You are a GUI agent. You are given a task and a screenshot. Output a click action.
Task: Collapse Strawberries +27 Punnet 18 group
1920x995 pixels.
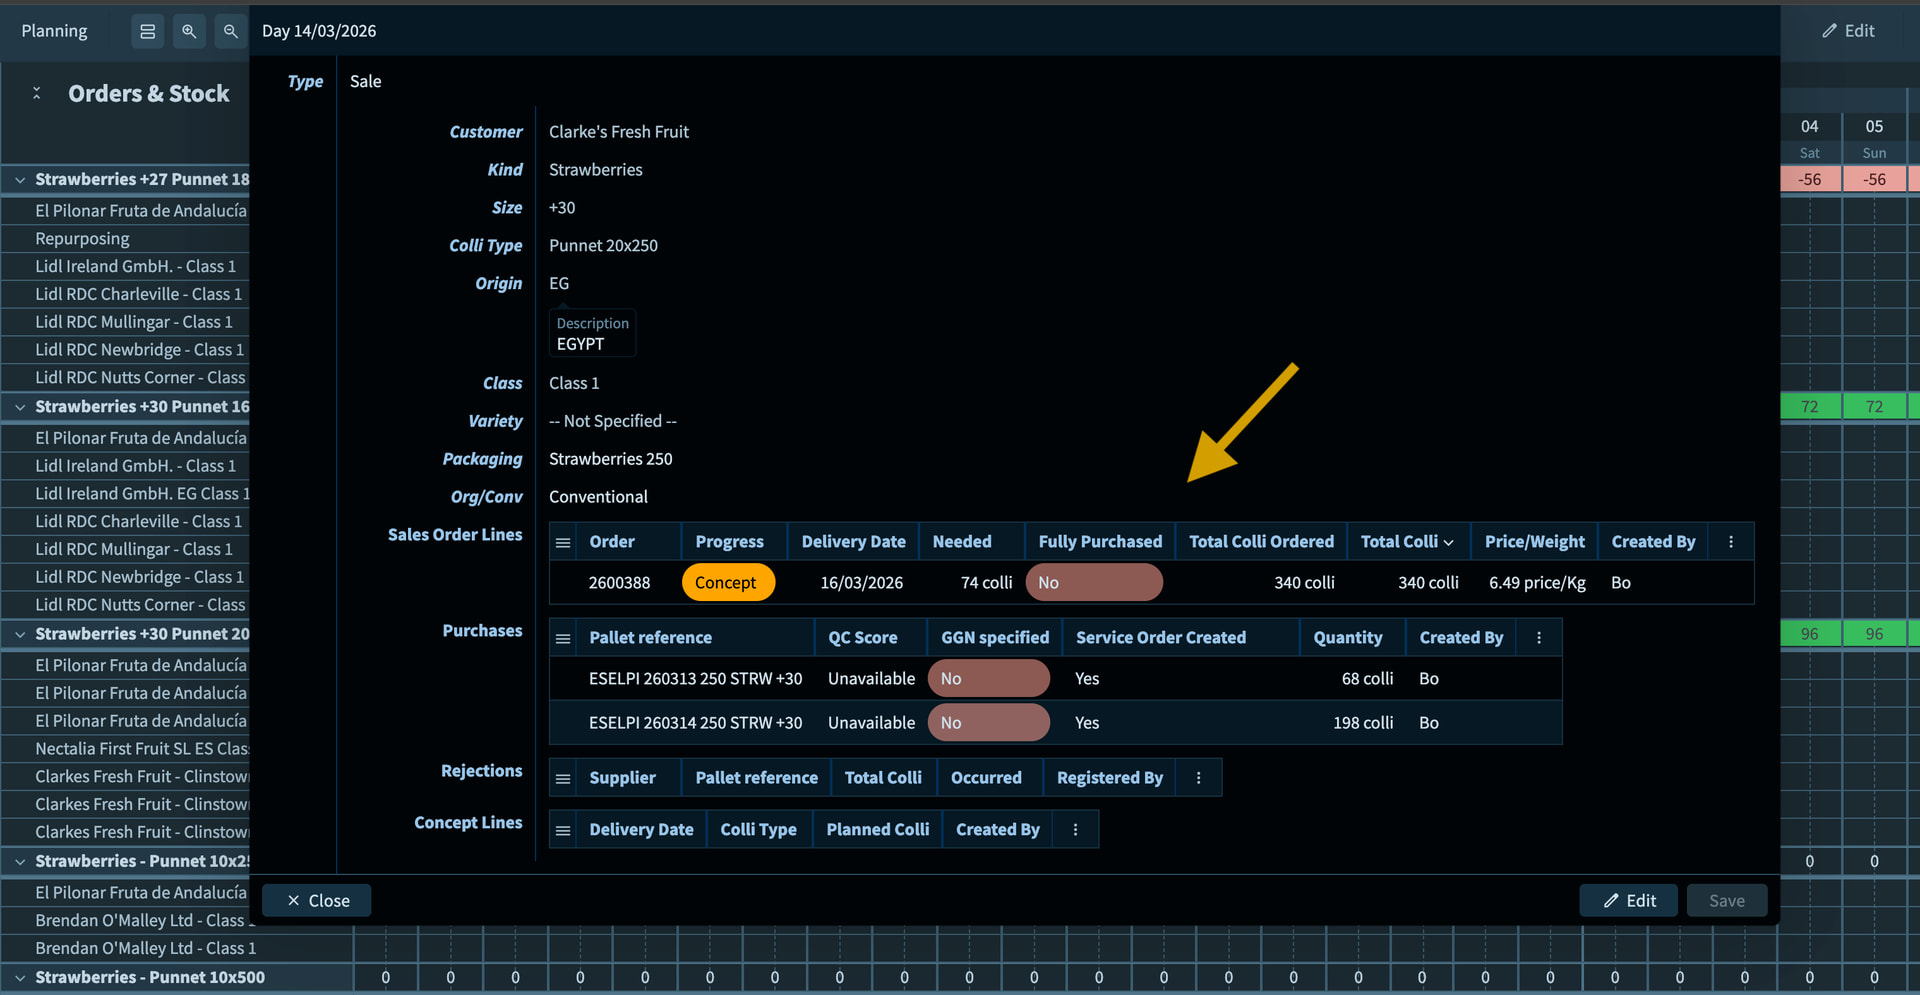(20, 180)
